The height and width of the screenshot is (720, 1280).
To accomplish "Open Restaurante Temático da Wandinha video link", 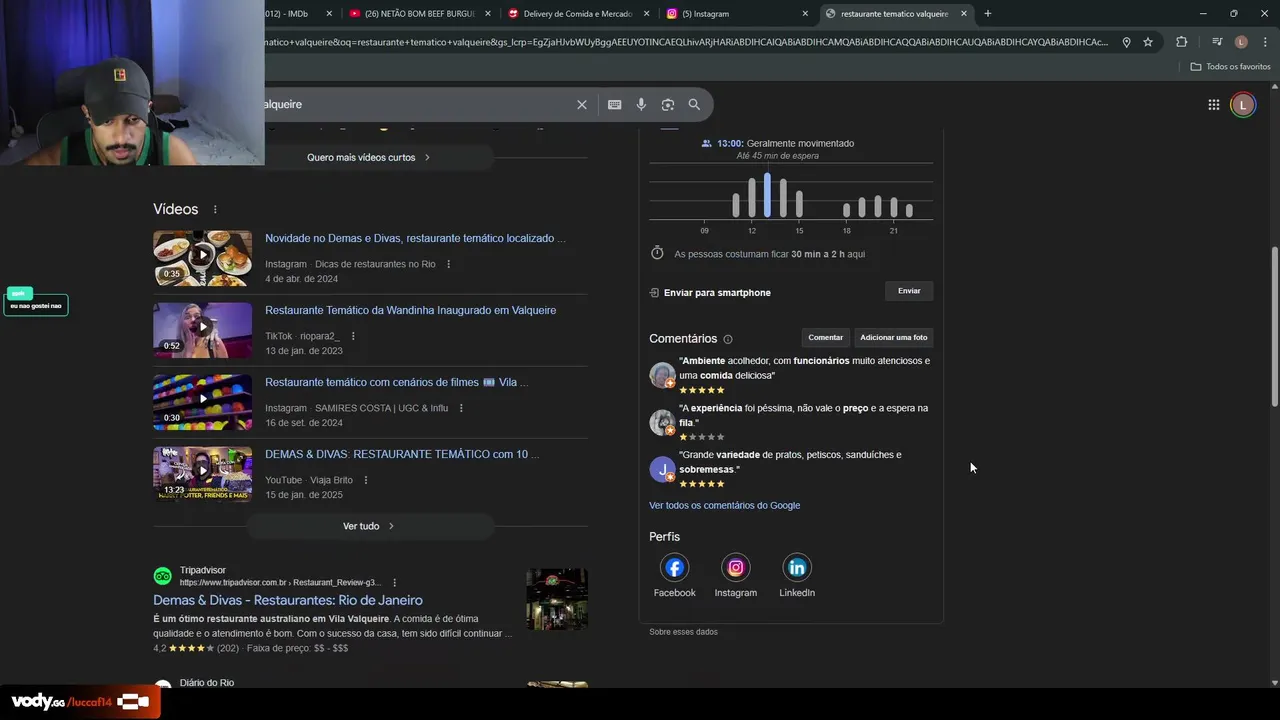I will [410, 310].
